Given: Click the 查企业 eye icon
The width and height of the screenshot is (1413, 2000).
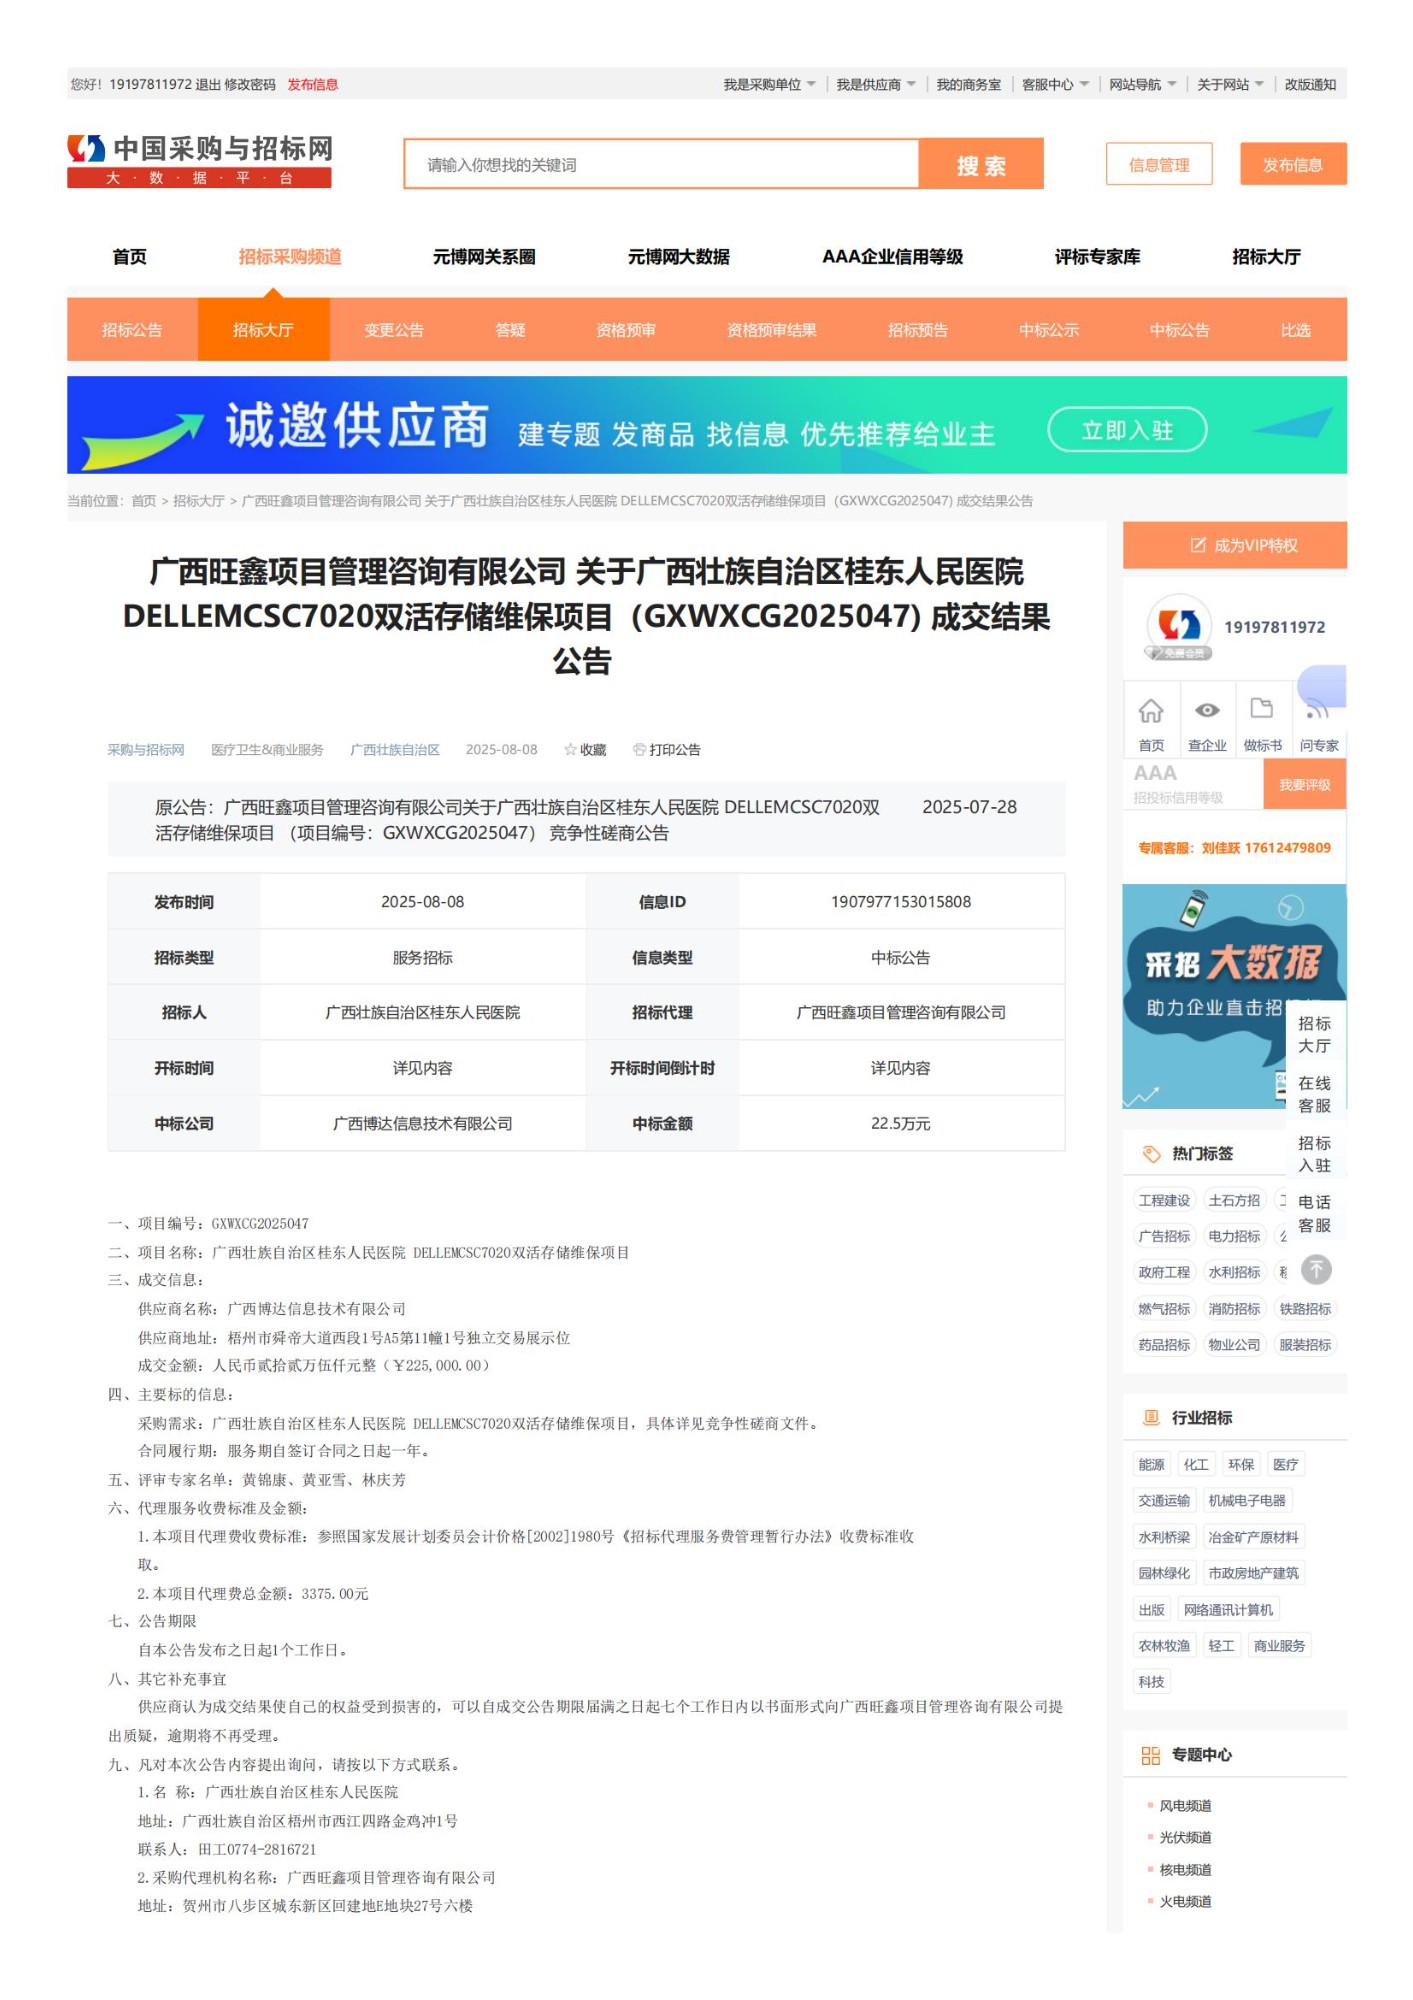Looking at the screenshot, I should 1207,710.
